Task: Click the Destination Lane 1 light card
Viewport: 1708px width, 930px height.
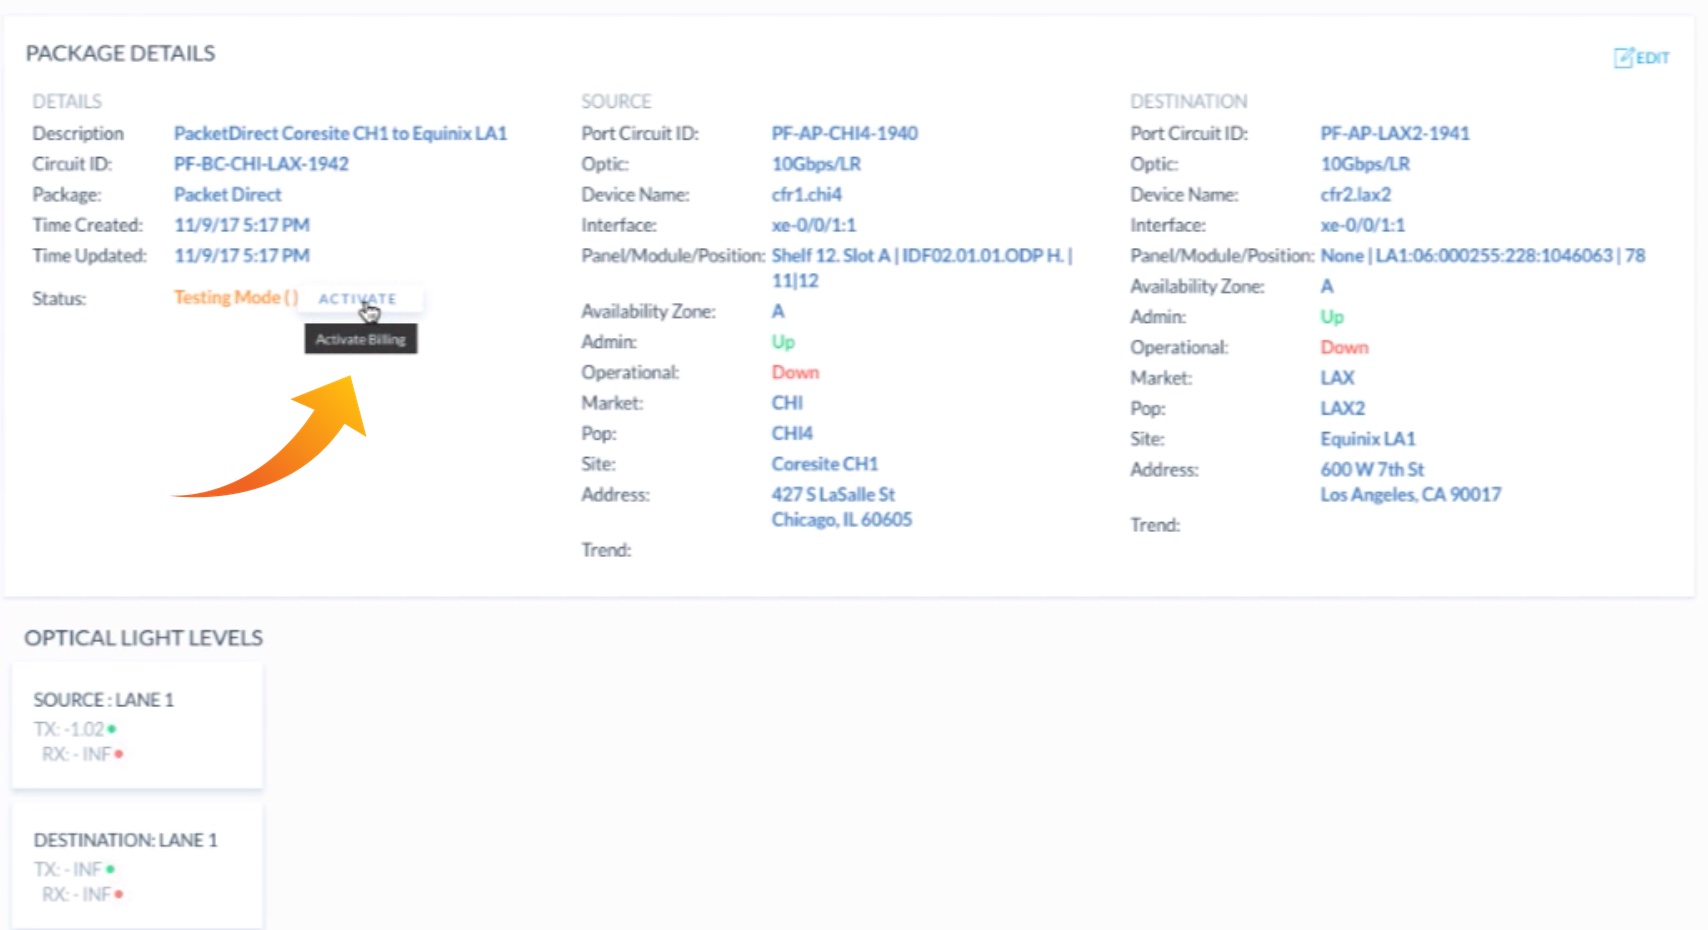Action: coord(137,865)
